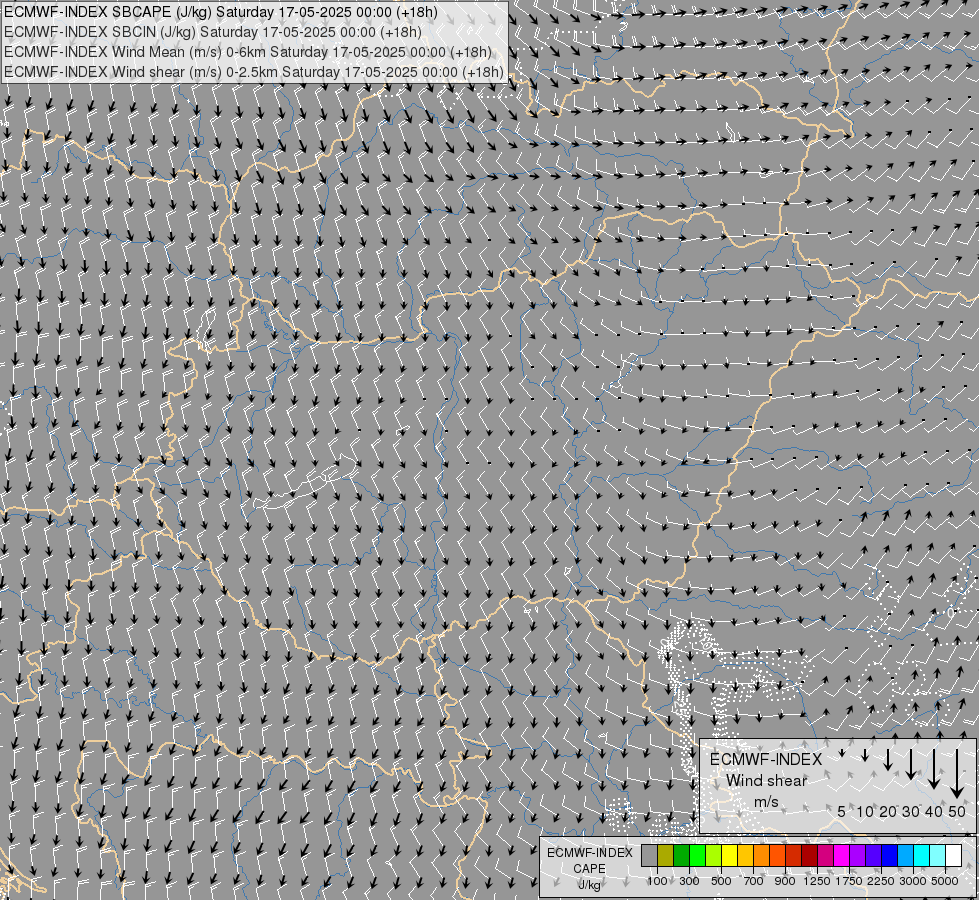Viewport: 979px width, 900px height.
Task: Click the gray swatch in the CAPE colorbar
Action: 649,855
